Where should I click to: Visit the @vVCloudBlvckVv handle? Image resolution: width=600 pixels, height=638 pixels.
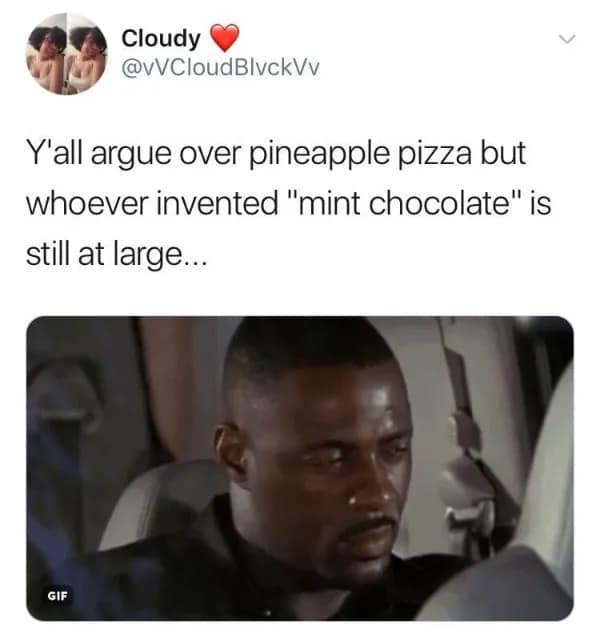coord(220,68)
